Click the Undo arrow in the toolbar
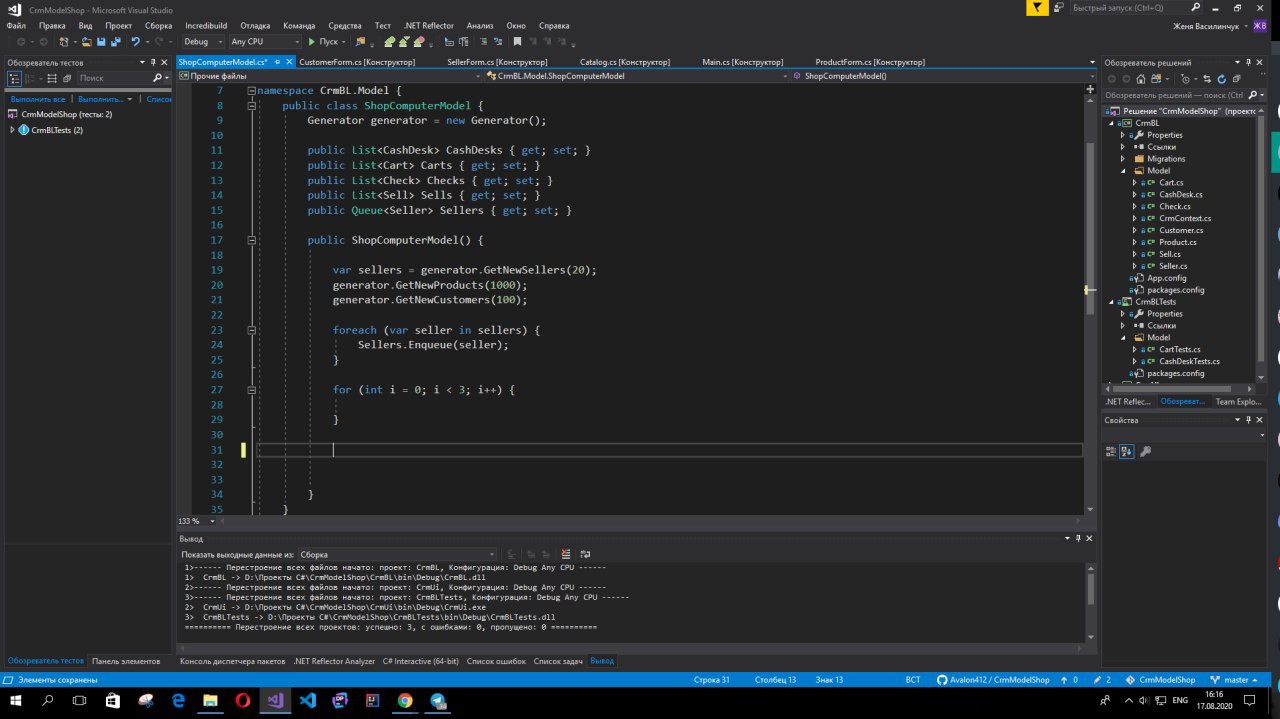1280x719 pixels. (135, 42)
